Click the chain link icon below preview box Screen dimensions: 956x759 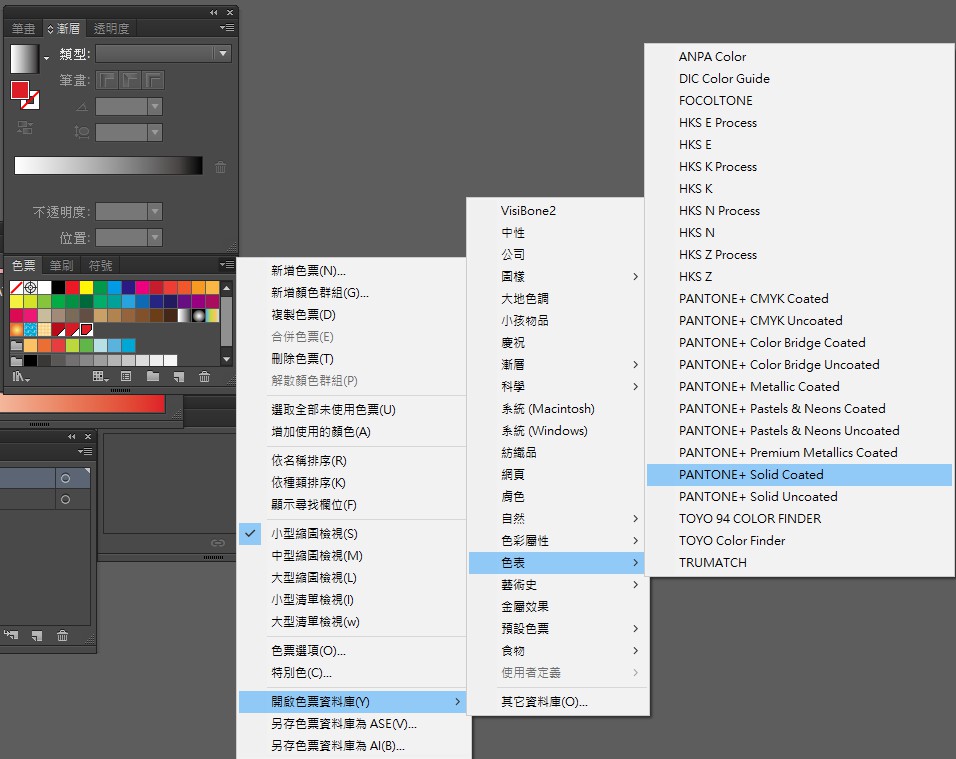coord(218,543)
